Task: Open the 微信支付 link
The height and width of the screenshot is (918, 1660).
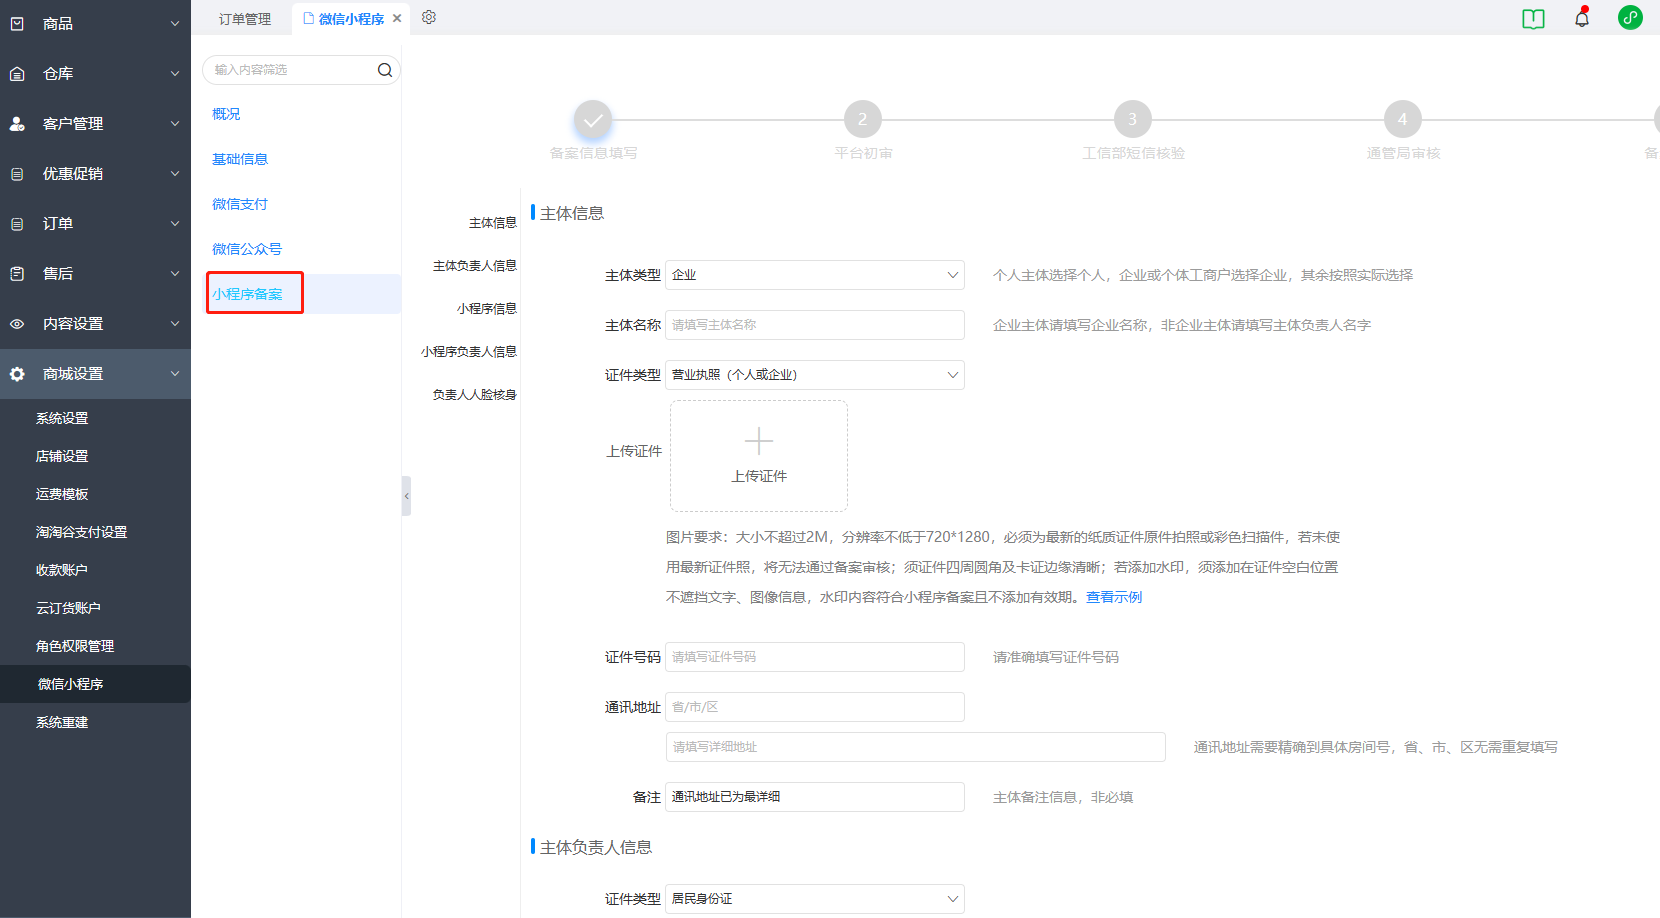Action: point(240,204)
